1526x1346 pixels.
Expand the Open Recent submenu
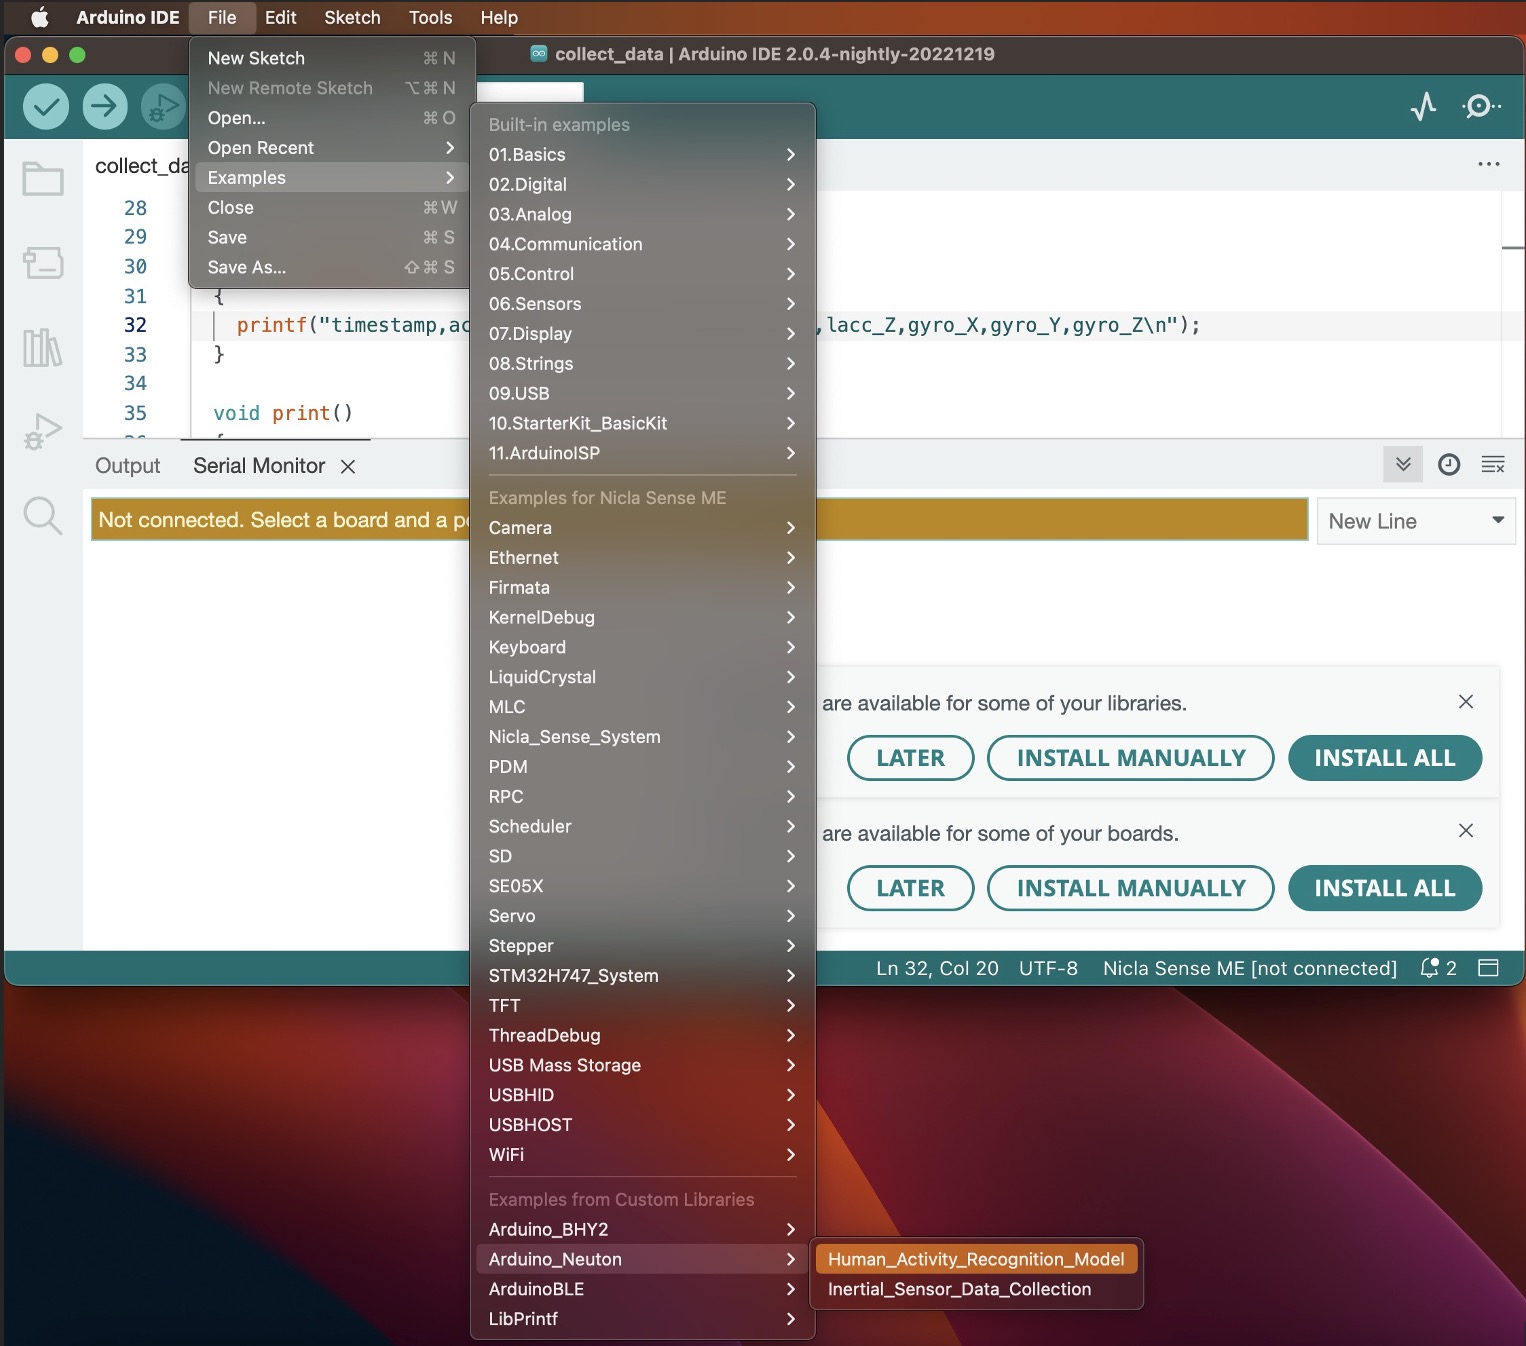pos(331,148)
